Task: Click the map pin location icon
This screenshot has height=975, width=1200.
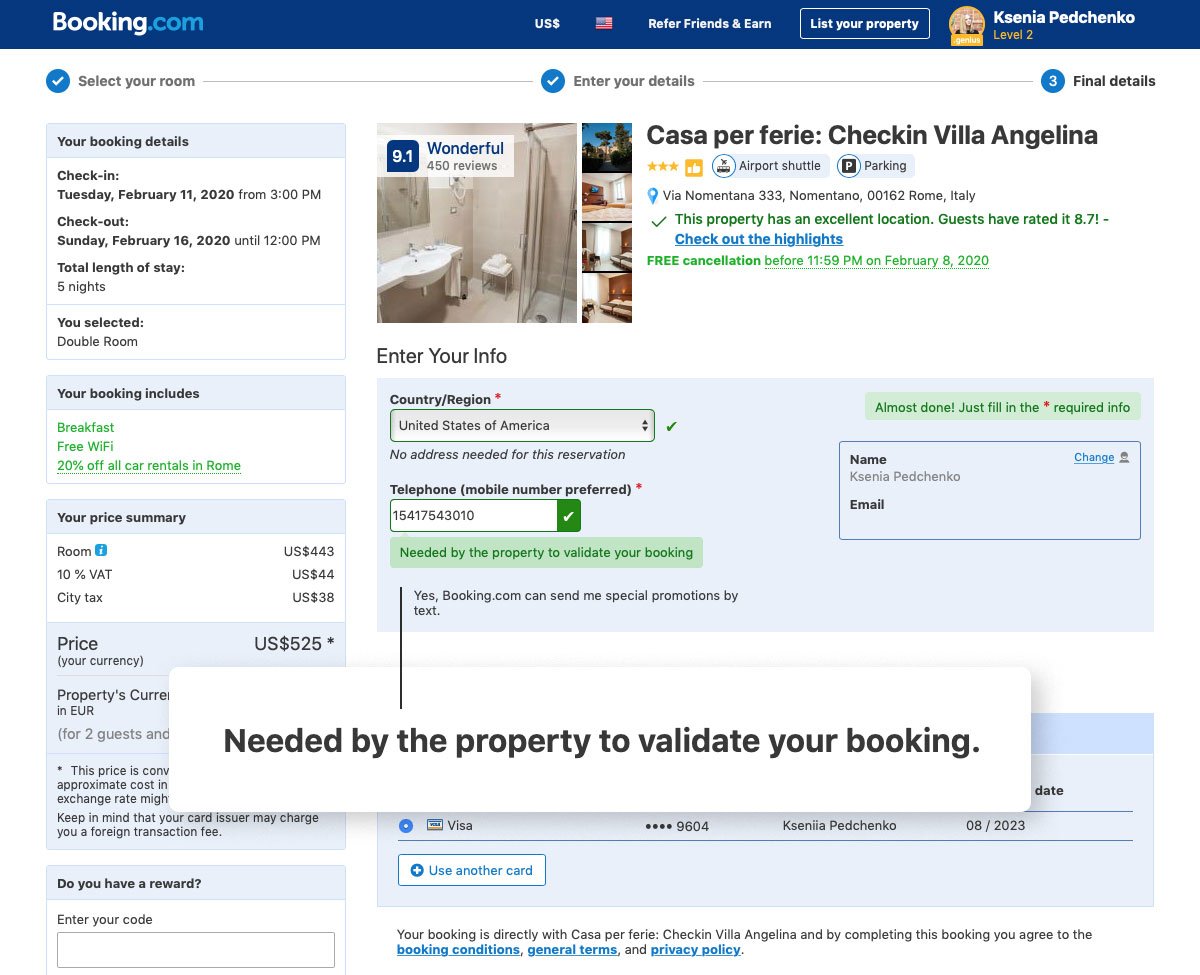Action: [653, 196]
